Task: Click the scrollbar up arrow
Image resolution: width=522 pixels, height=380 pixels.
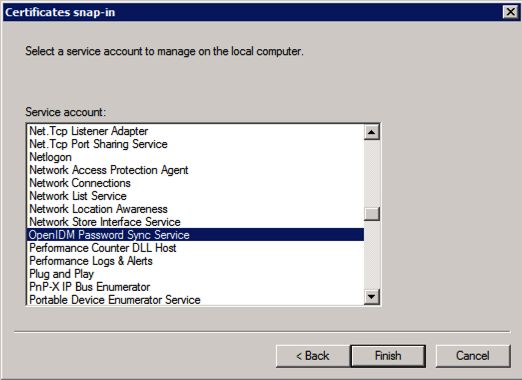Action: click(372, 132)
